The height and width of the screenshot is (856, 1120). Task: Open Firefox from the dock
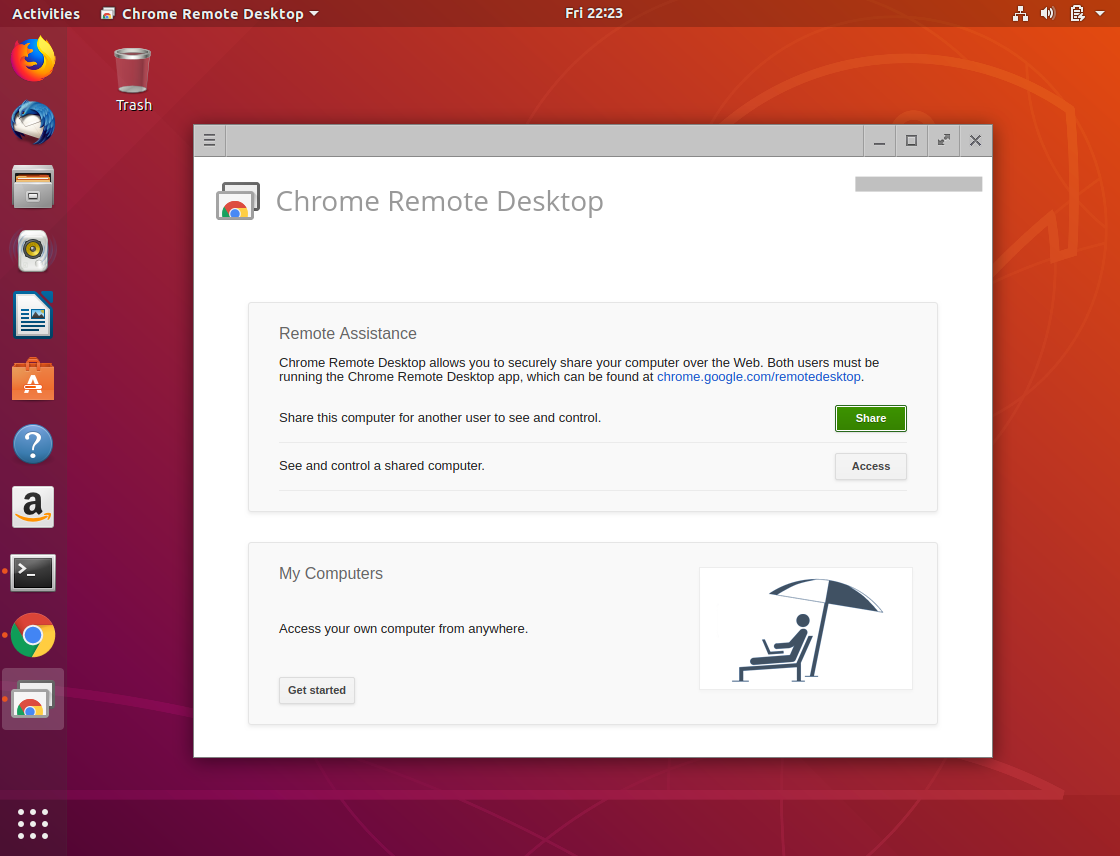[x=33, y=59]
